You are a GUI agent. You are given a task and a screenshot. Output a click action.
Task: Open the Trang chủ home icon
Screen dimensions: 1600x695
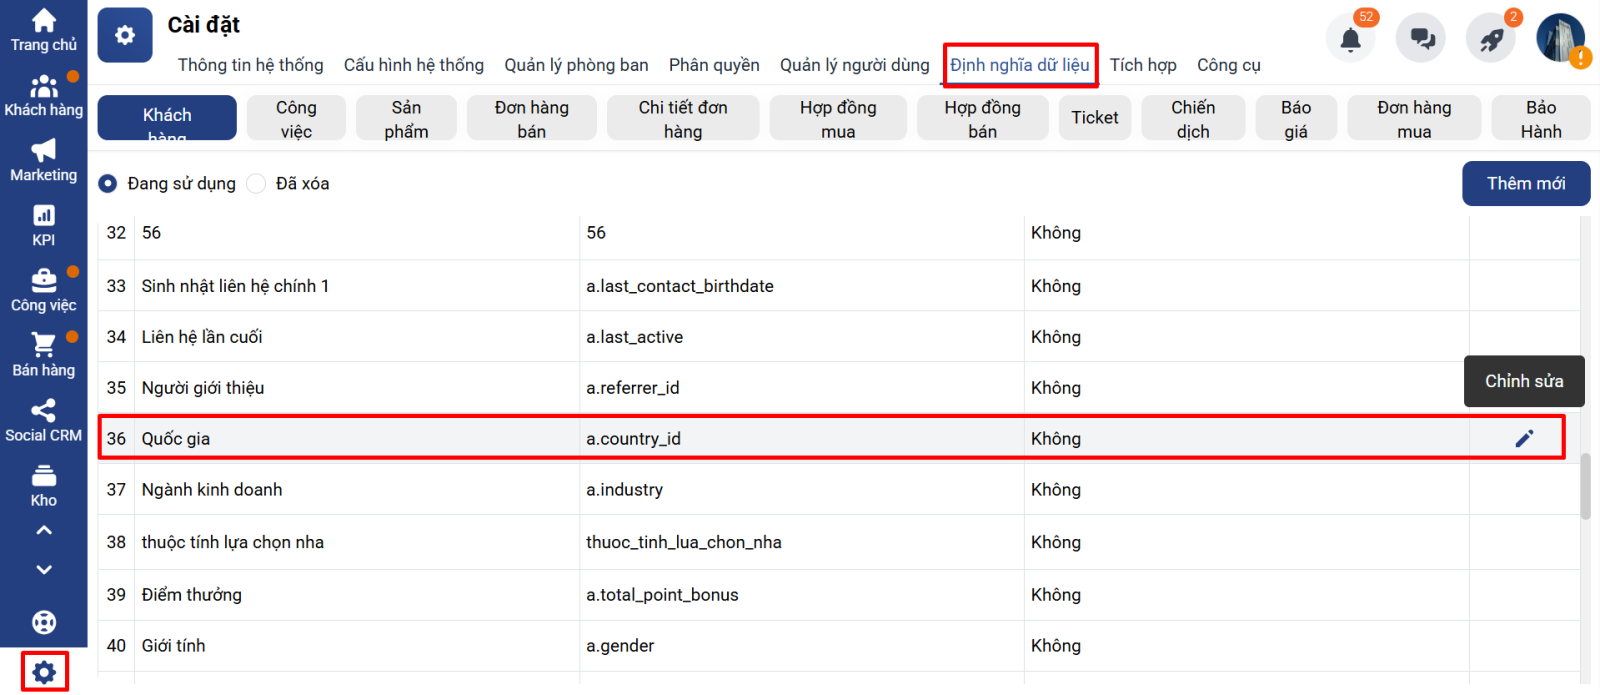pyautogui.click(x=44, y=20)
